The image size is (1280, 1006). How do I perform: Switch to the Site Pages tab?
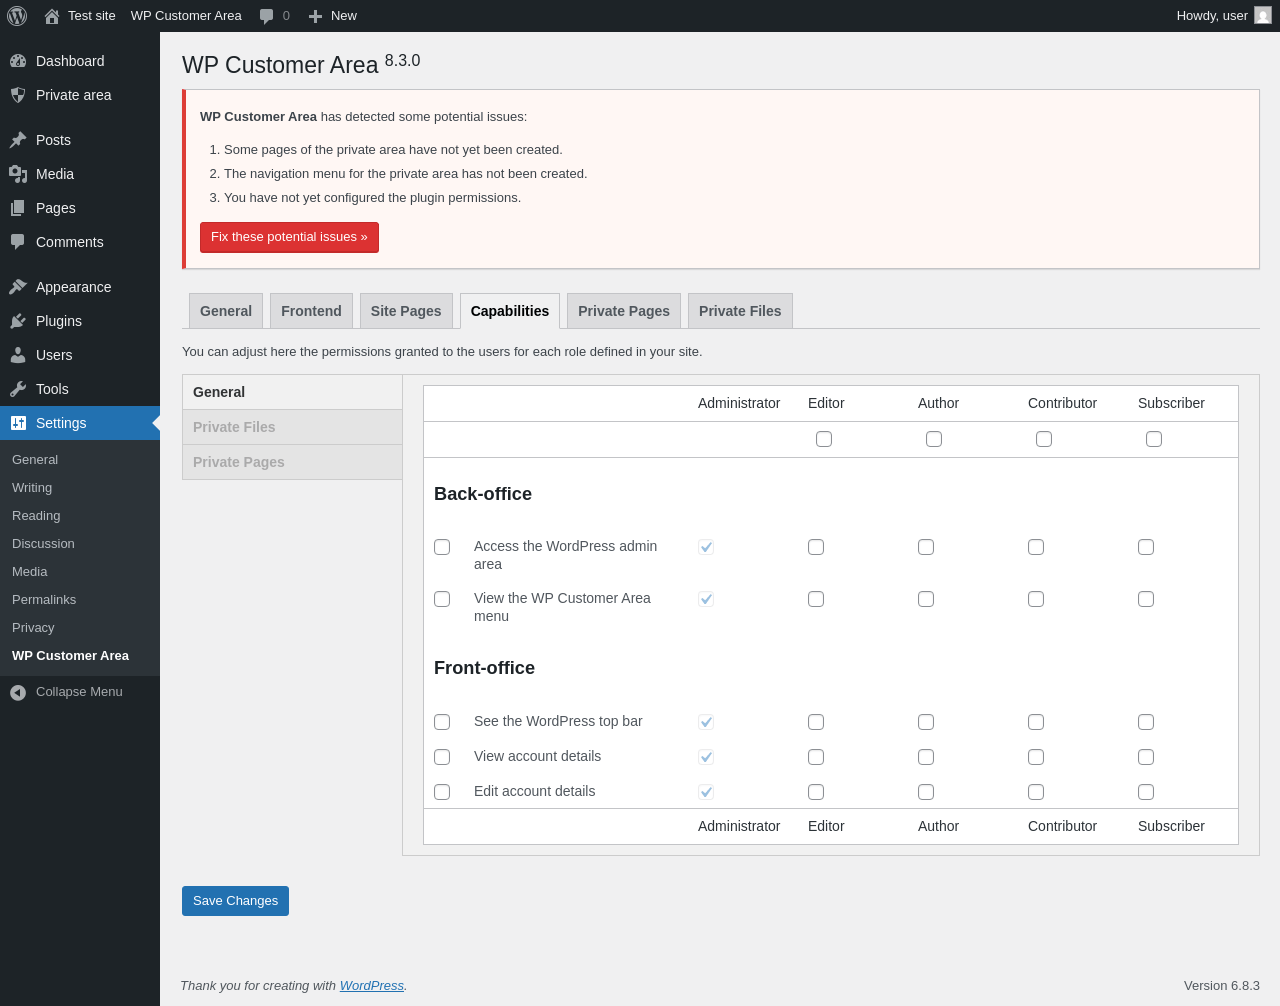click(x=406, y=311)
